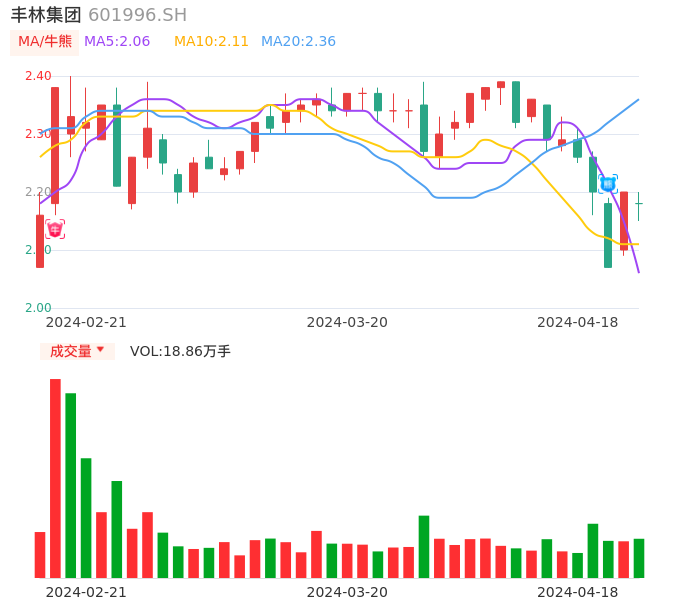Viewport: 686px width, 606px height.
Task: Click the 2.40 price axis label
Action: click(38, 76)
